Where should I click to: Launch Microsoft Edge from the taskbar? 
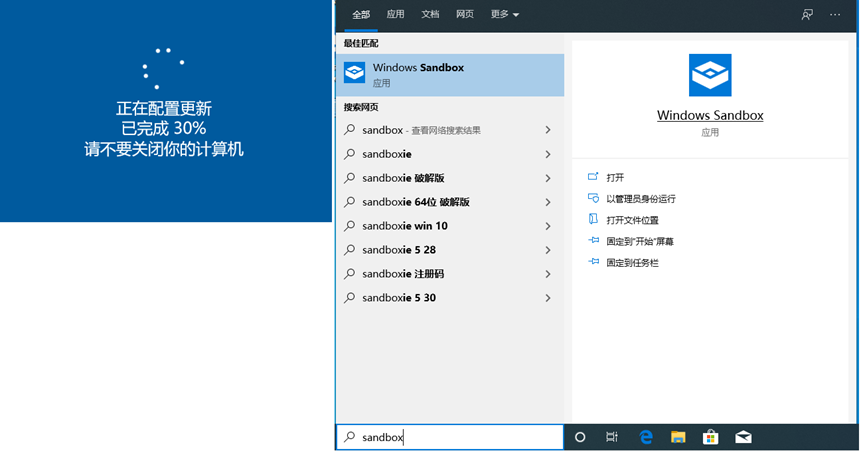646,438
